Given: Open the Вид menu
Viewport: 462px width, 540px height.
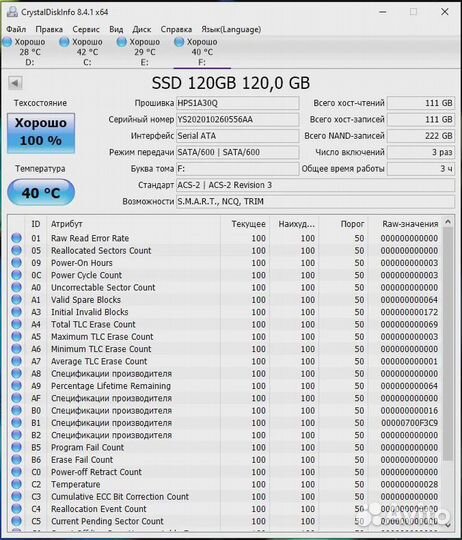Looking at the screenshot, I should pos(116,29).
